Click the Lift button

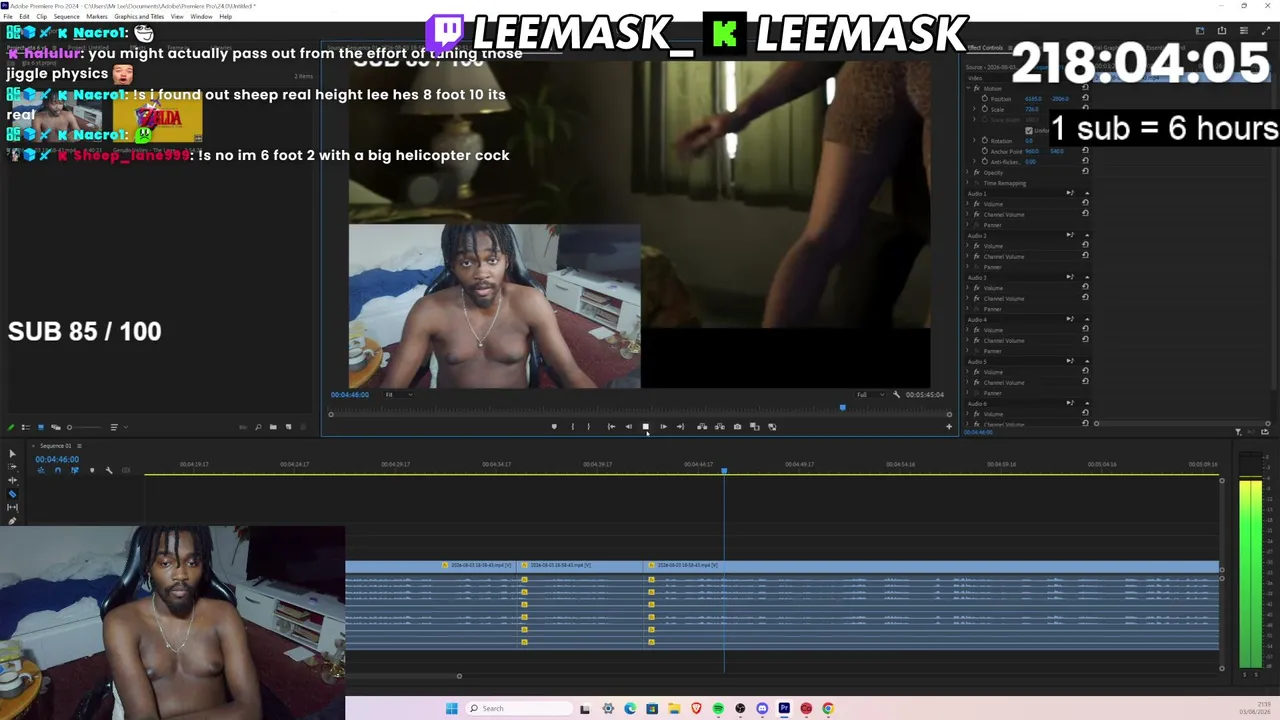point(702,427)
